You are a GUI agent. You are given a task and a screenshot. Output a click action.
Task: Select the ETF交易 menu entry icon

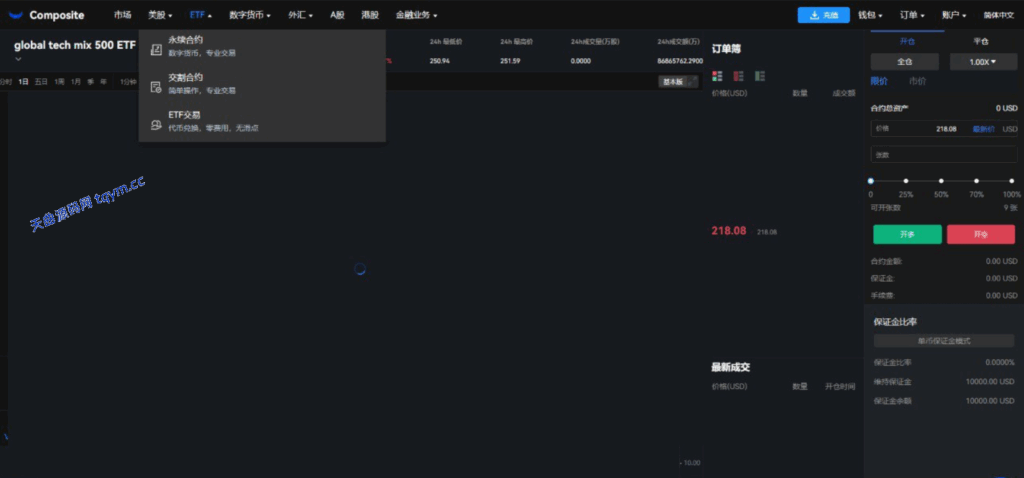pos(155,124)
